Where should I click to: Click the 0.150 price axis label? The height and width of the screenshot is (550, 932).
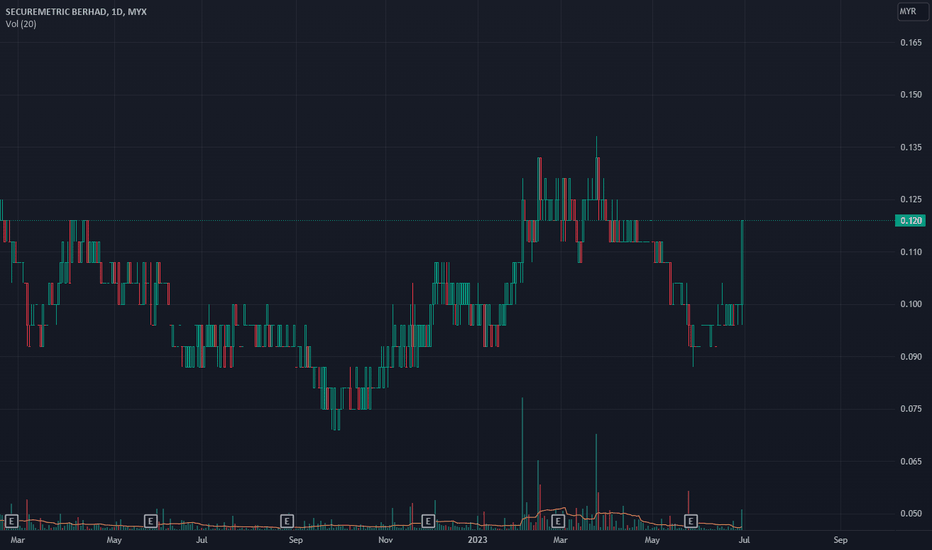pos(911,95)
